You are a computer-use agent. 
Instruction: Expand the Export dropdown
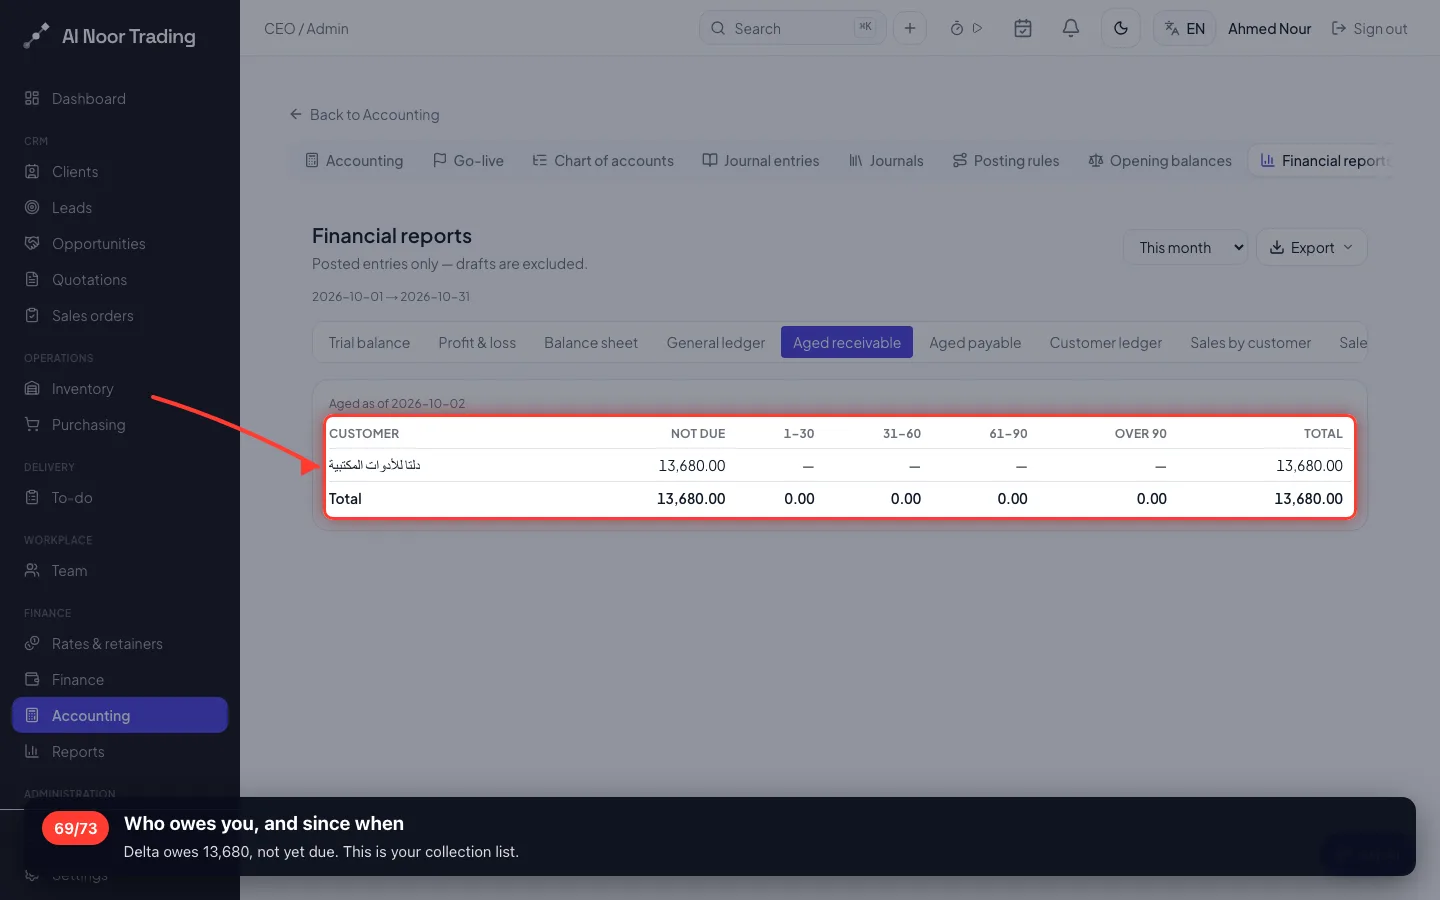(1311, 247)
